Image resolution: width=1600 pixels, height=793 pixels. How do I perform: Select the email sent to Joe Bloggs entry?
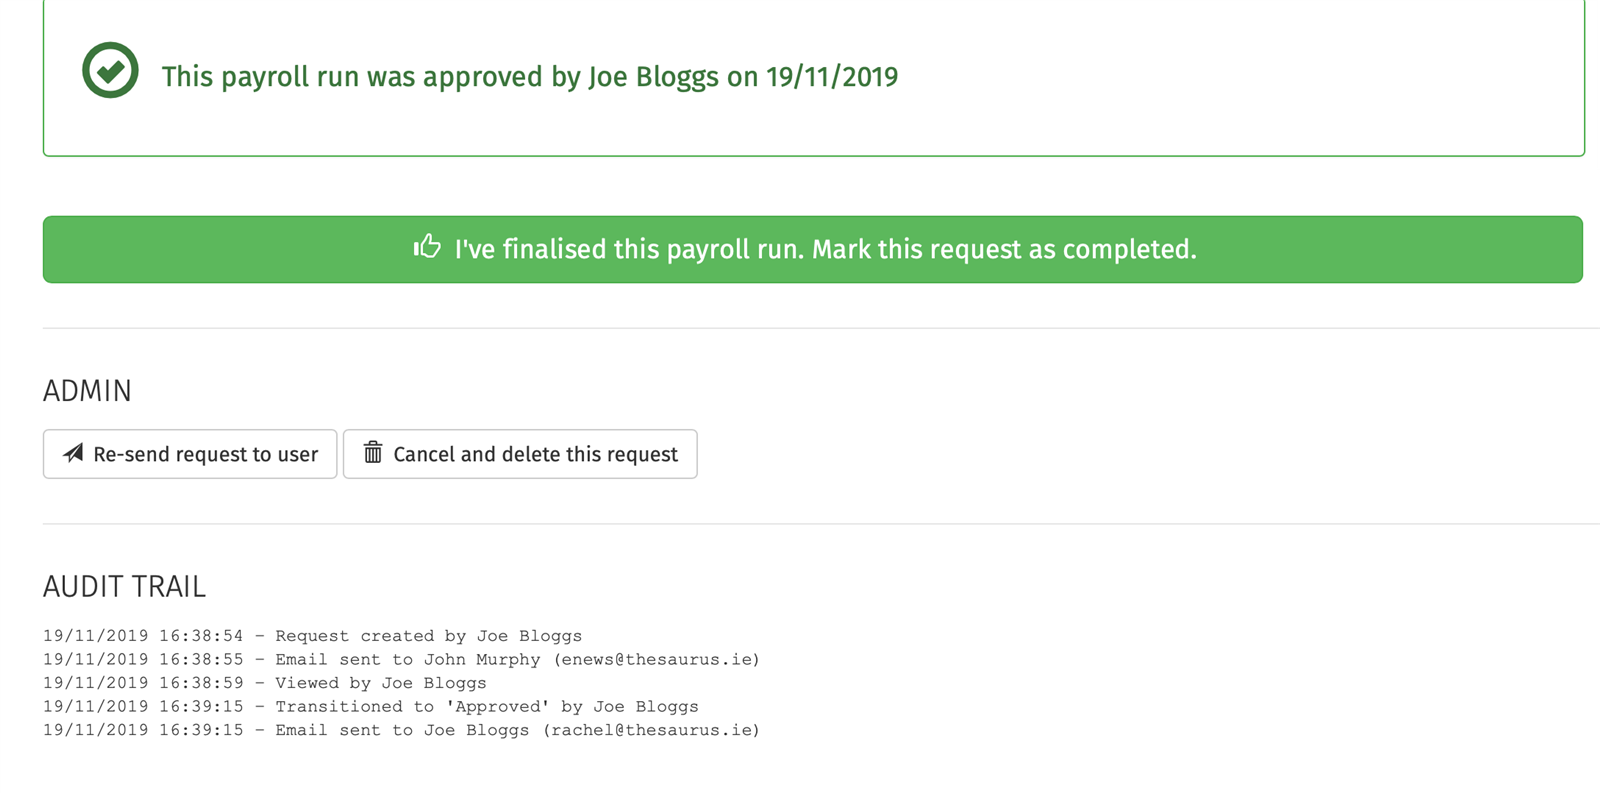(x=401, y=730)
